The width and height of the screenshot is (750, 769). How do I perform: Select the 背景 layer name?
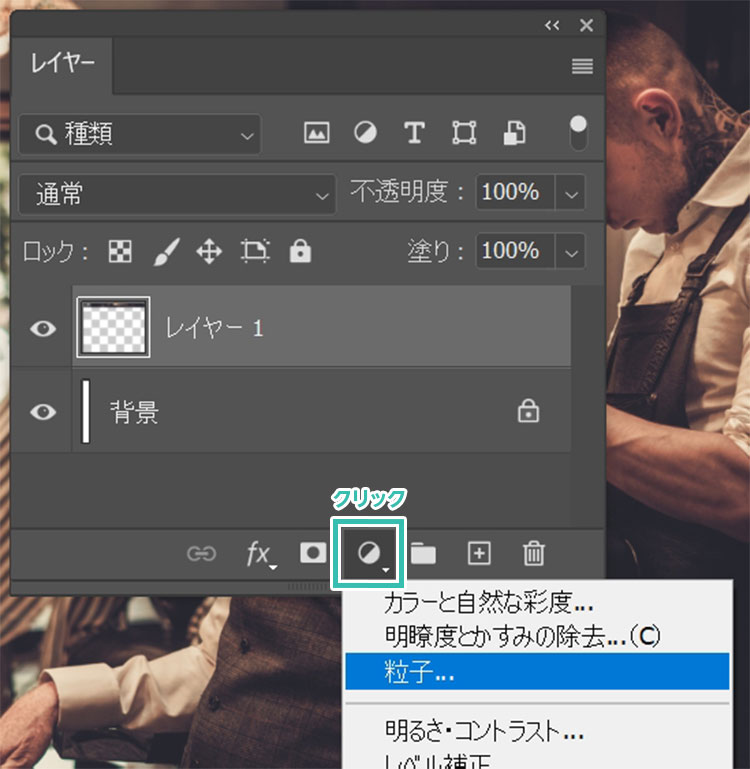134,412
